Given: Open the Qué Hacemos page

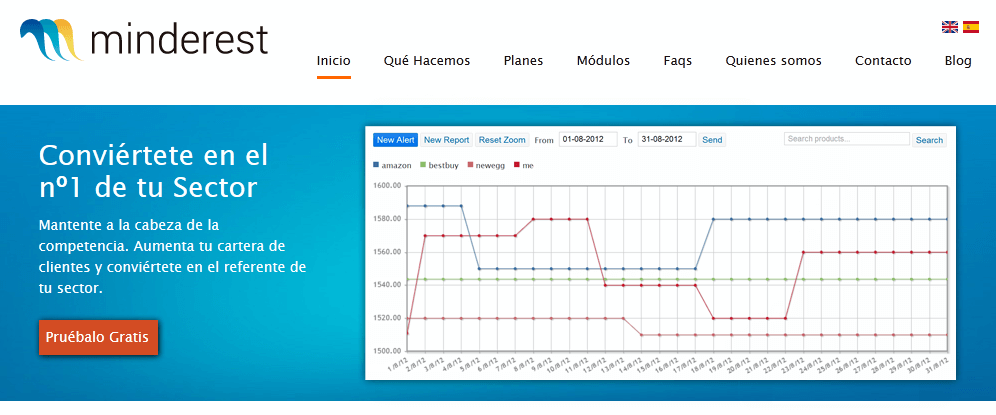Looking at the screenshot, I should click(x=427, y=61).
